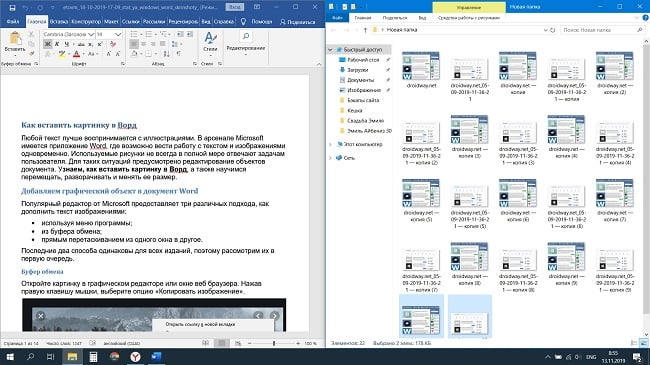Click the Copy icon in Word clipboard group
The width and height of the screenshot is (650, 365).
(32, 44)
